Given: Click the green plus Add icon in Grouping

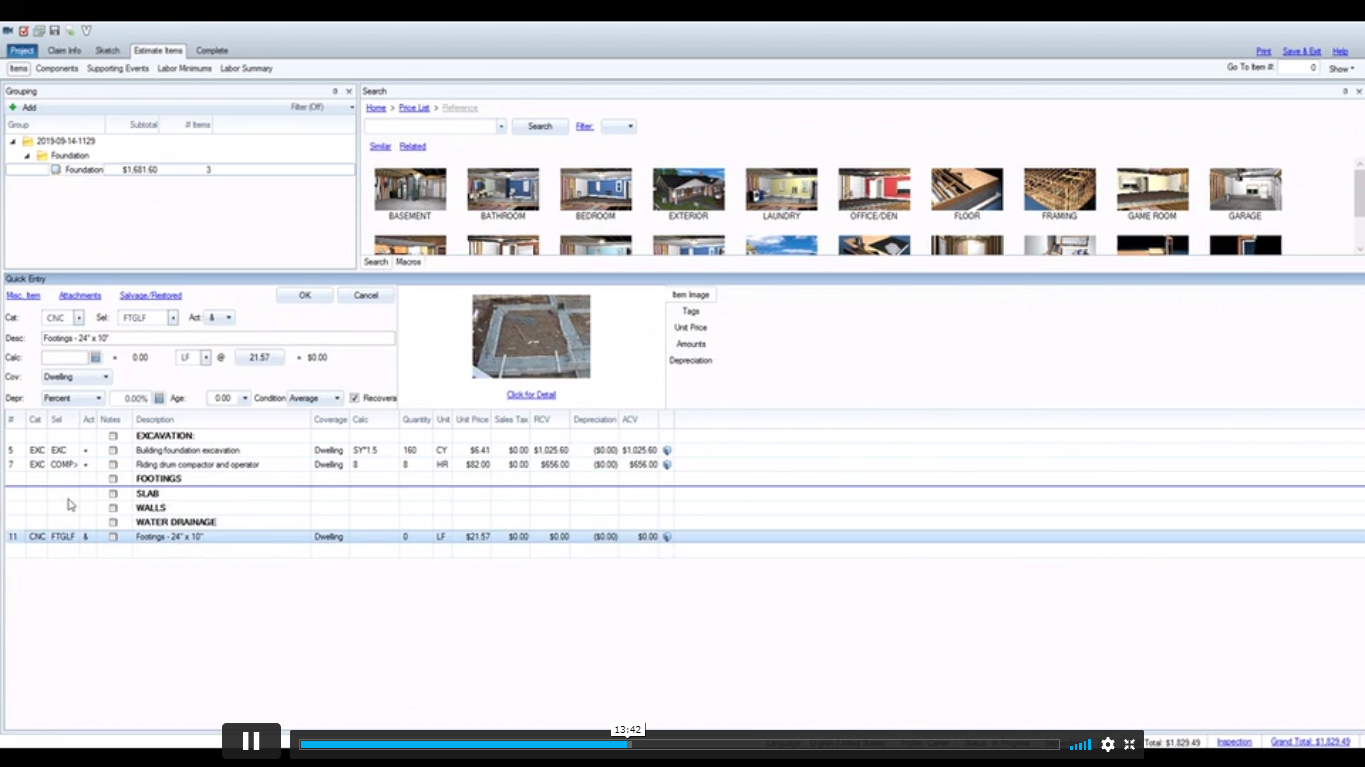Looking at the screenshot, I should tap(13, 107).
